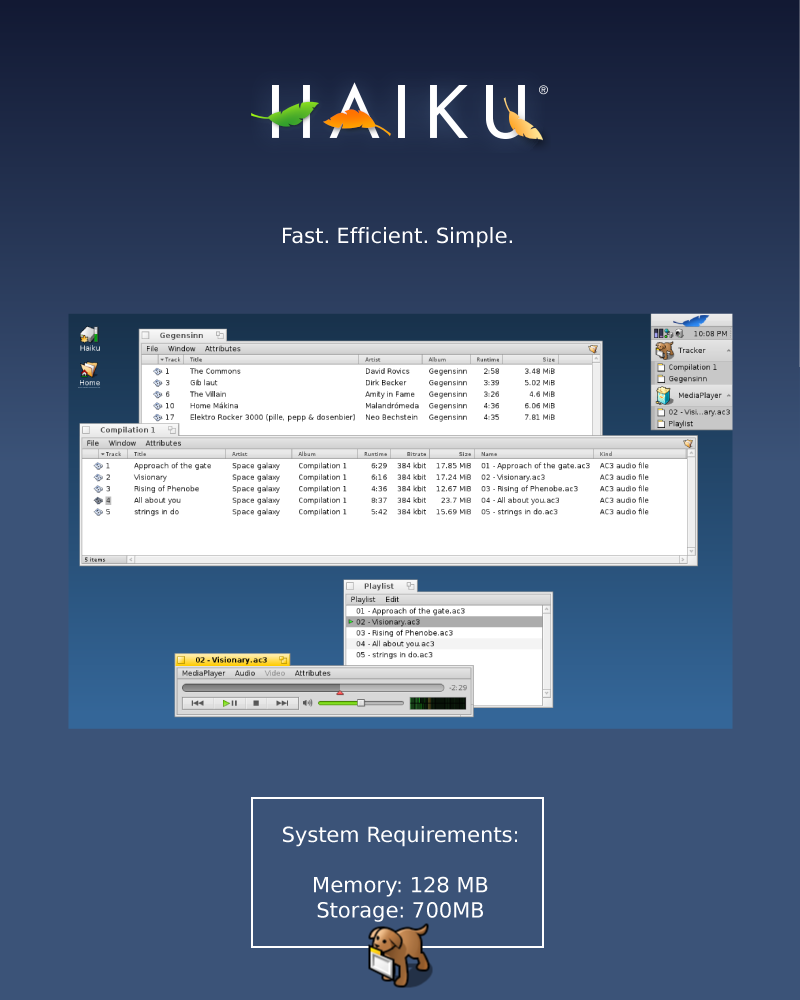Image resolution: width=800 pixels, height=1000 pixels.
Task: Collapse the Tracker group arrow in Deskbar
Action: tap(728, 350)
